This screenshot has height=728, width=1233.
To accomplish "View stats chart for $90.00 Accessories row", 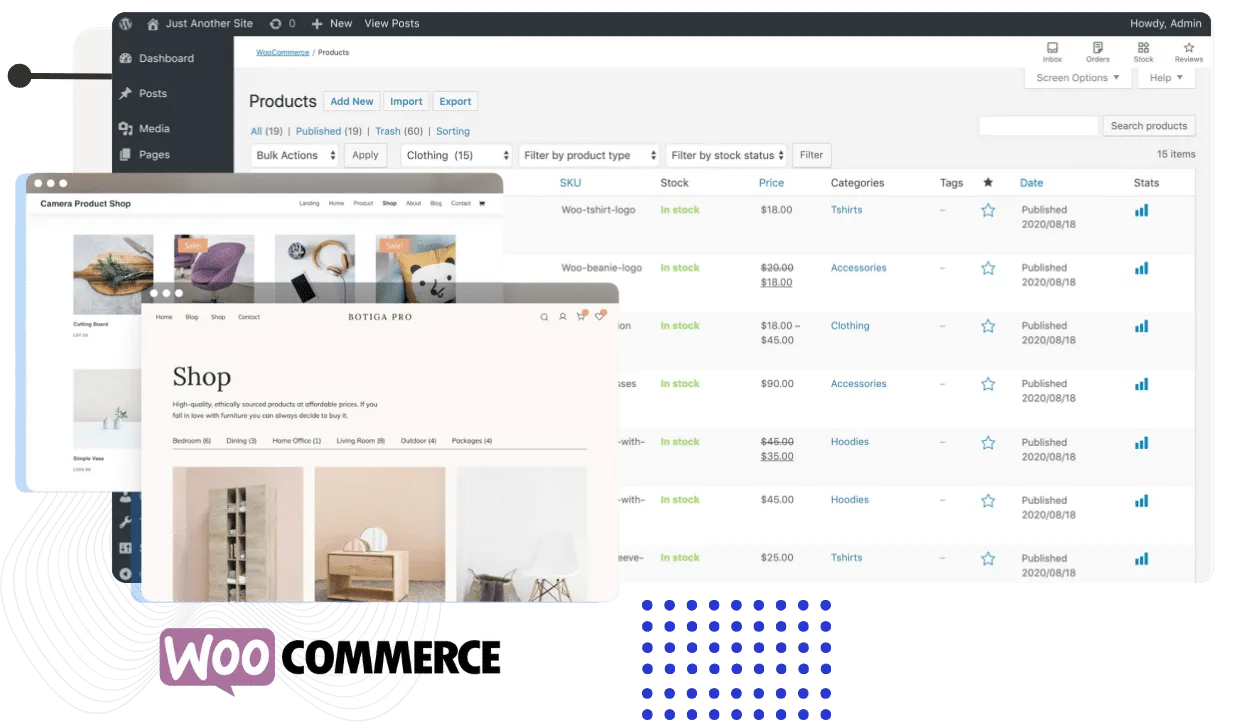I will click(1141, 384).
